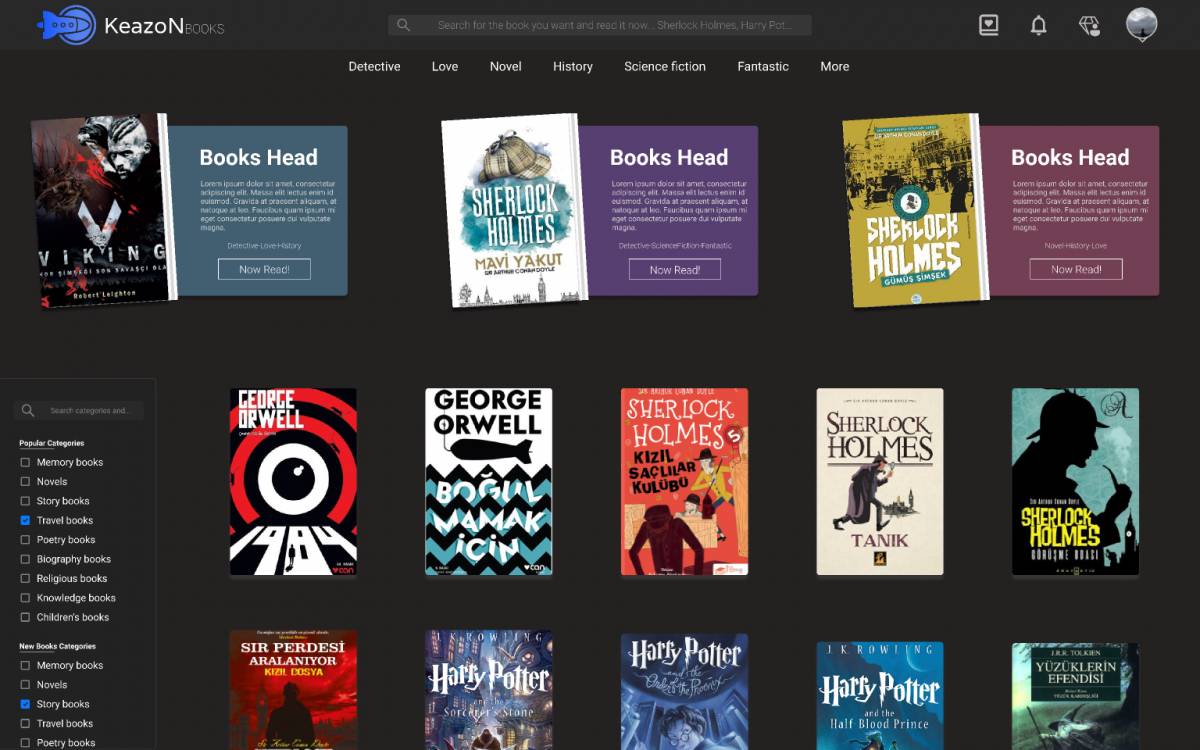This screenshot has width=1200, height=750.
Task: Open the notifications bell icon
Action: point(1038,25)
